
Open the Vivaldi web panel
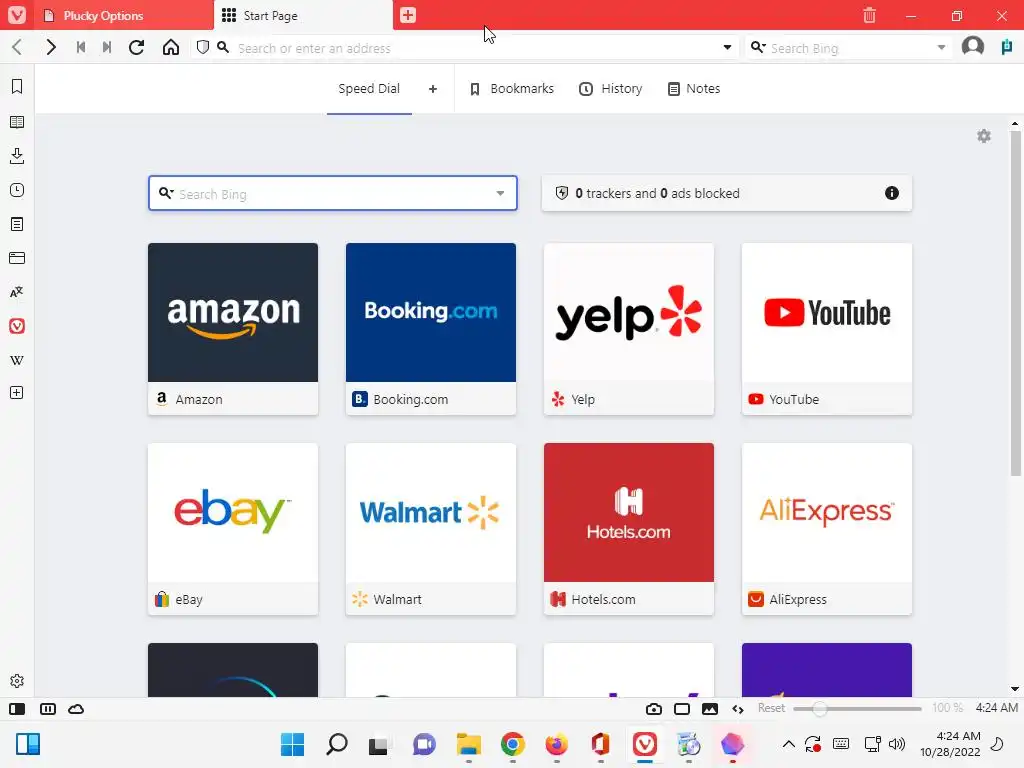17,326
